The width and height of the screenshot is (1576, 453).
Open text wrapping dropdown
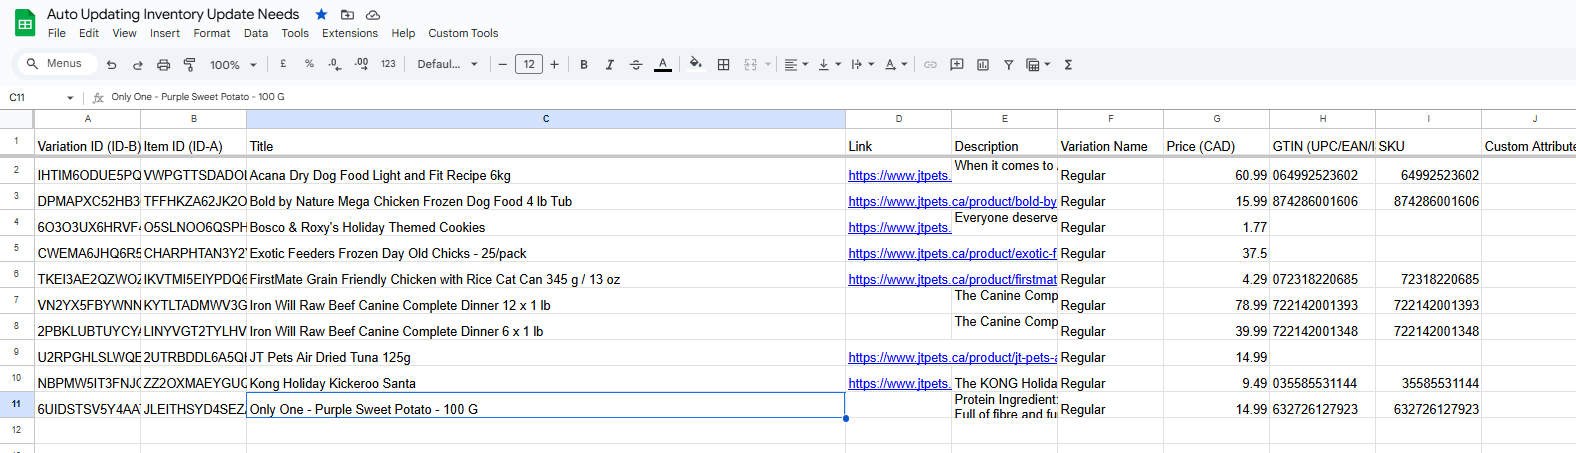[x=862, y=64]
